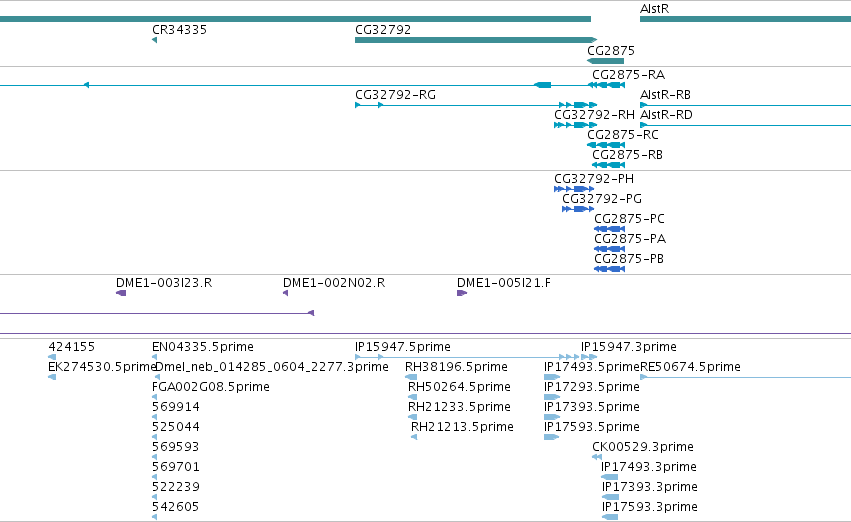
Task: Select the IP17493.5prime EST label
Action: pos(592,367)
